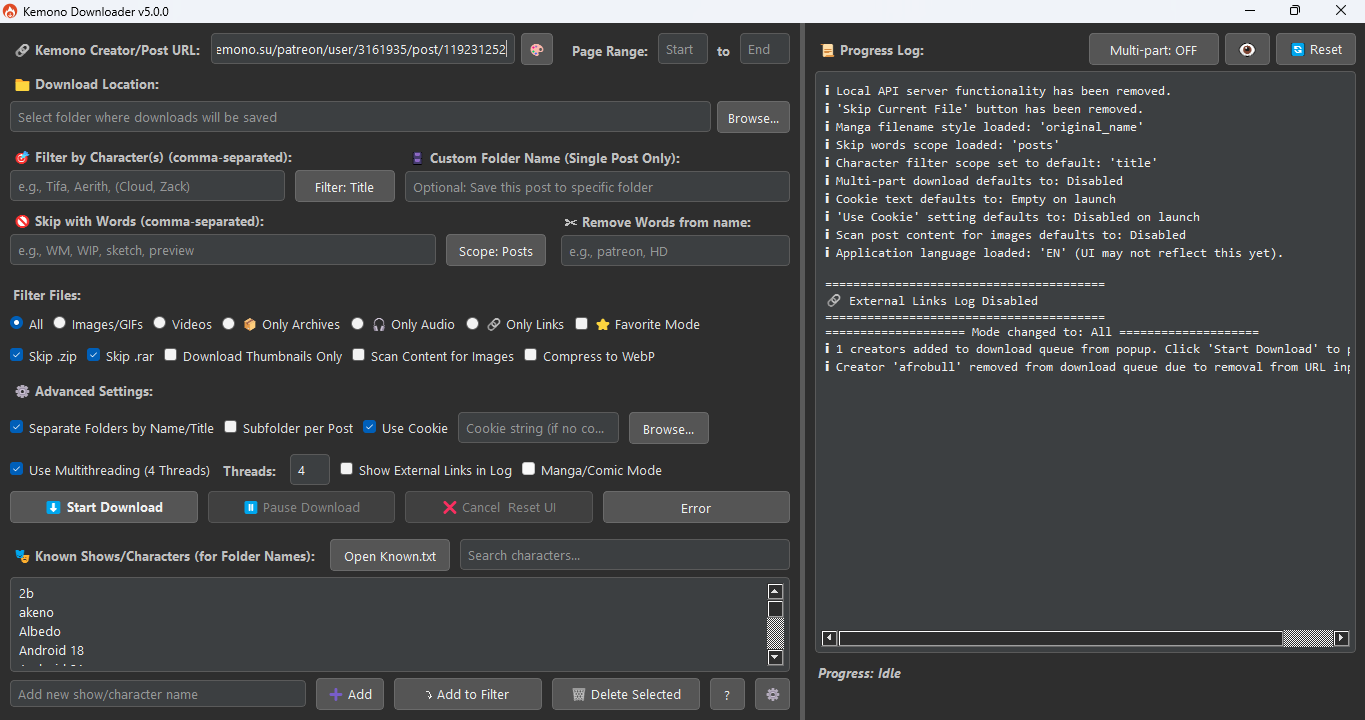
Task: Click Add to Filter button
Action: (x=467, y=694)
